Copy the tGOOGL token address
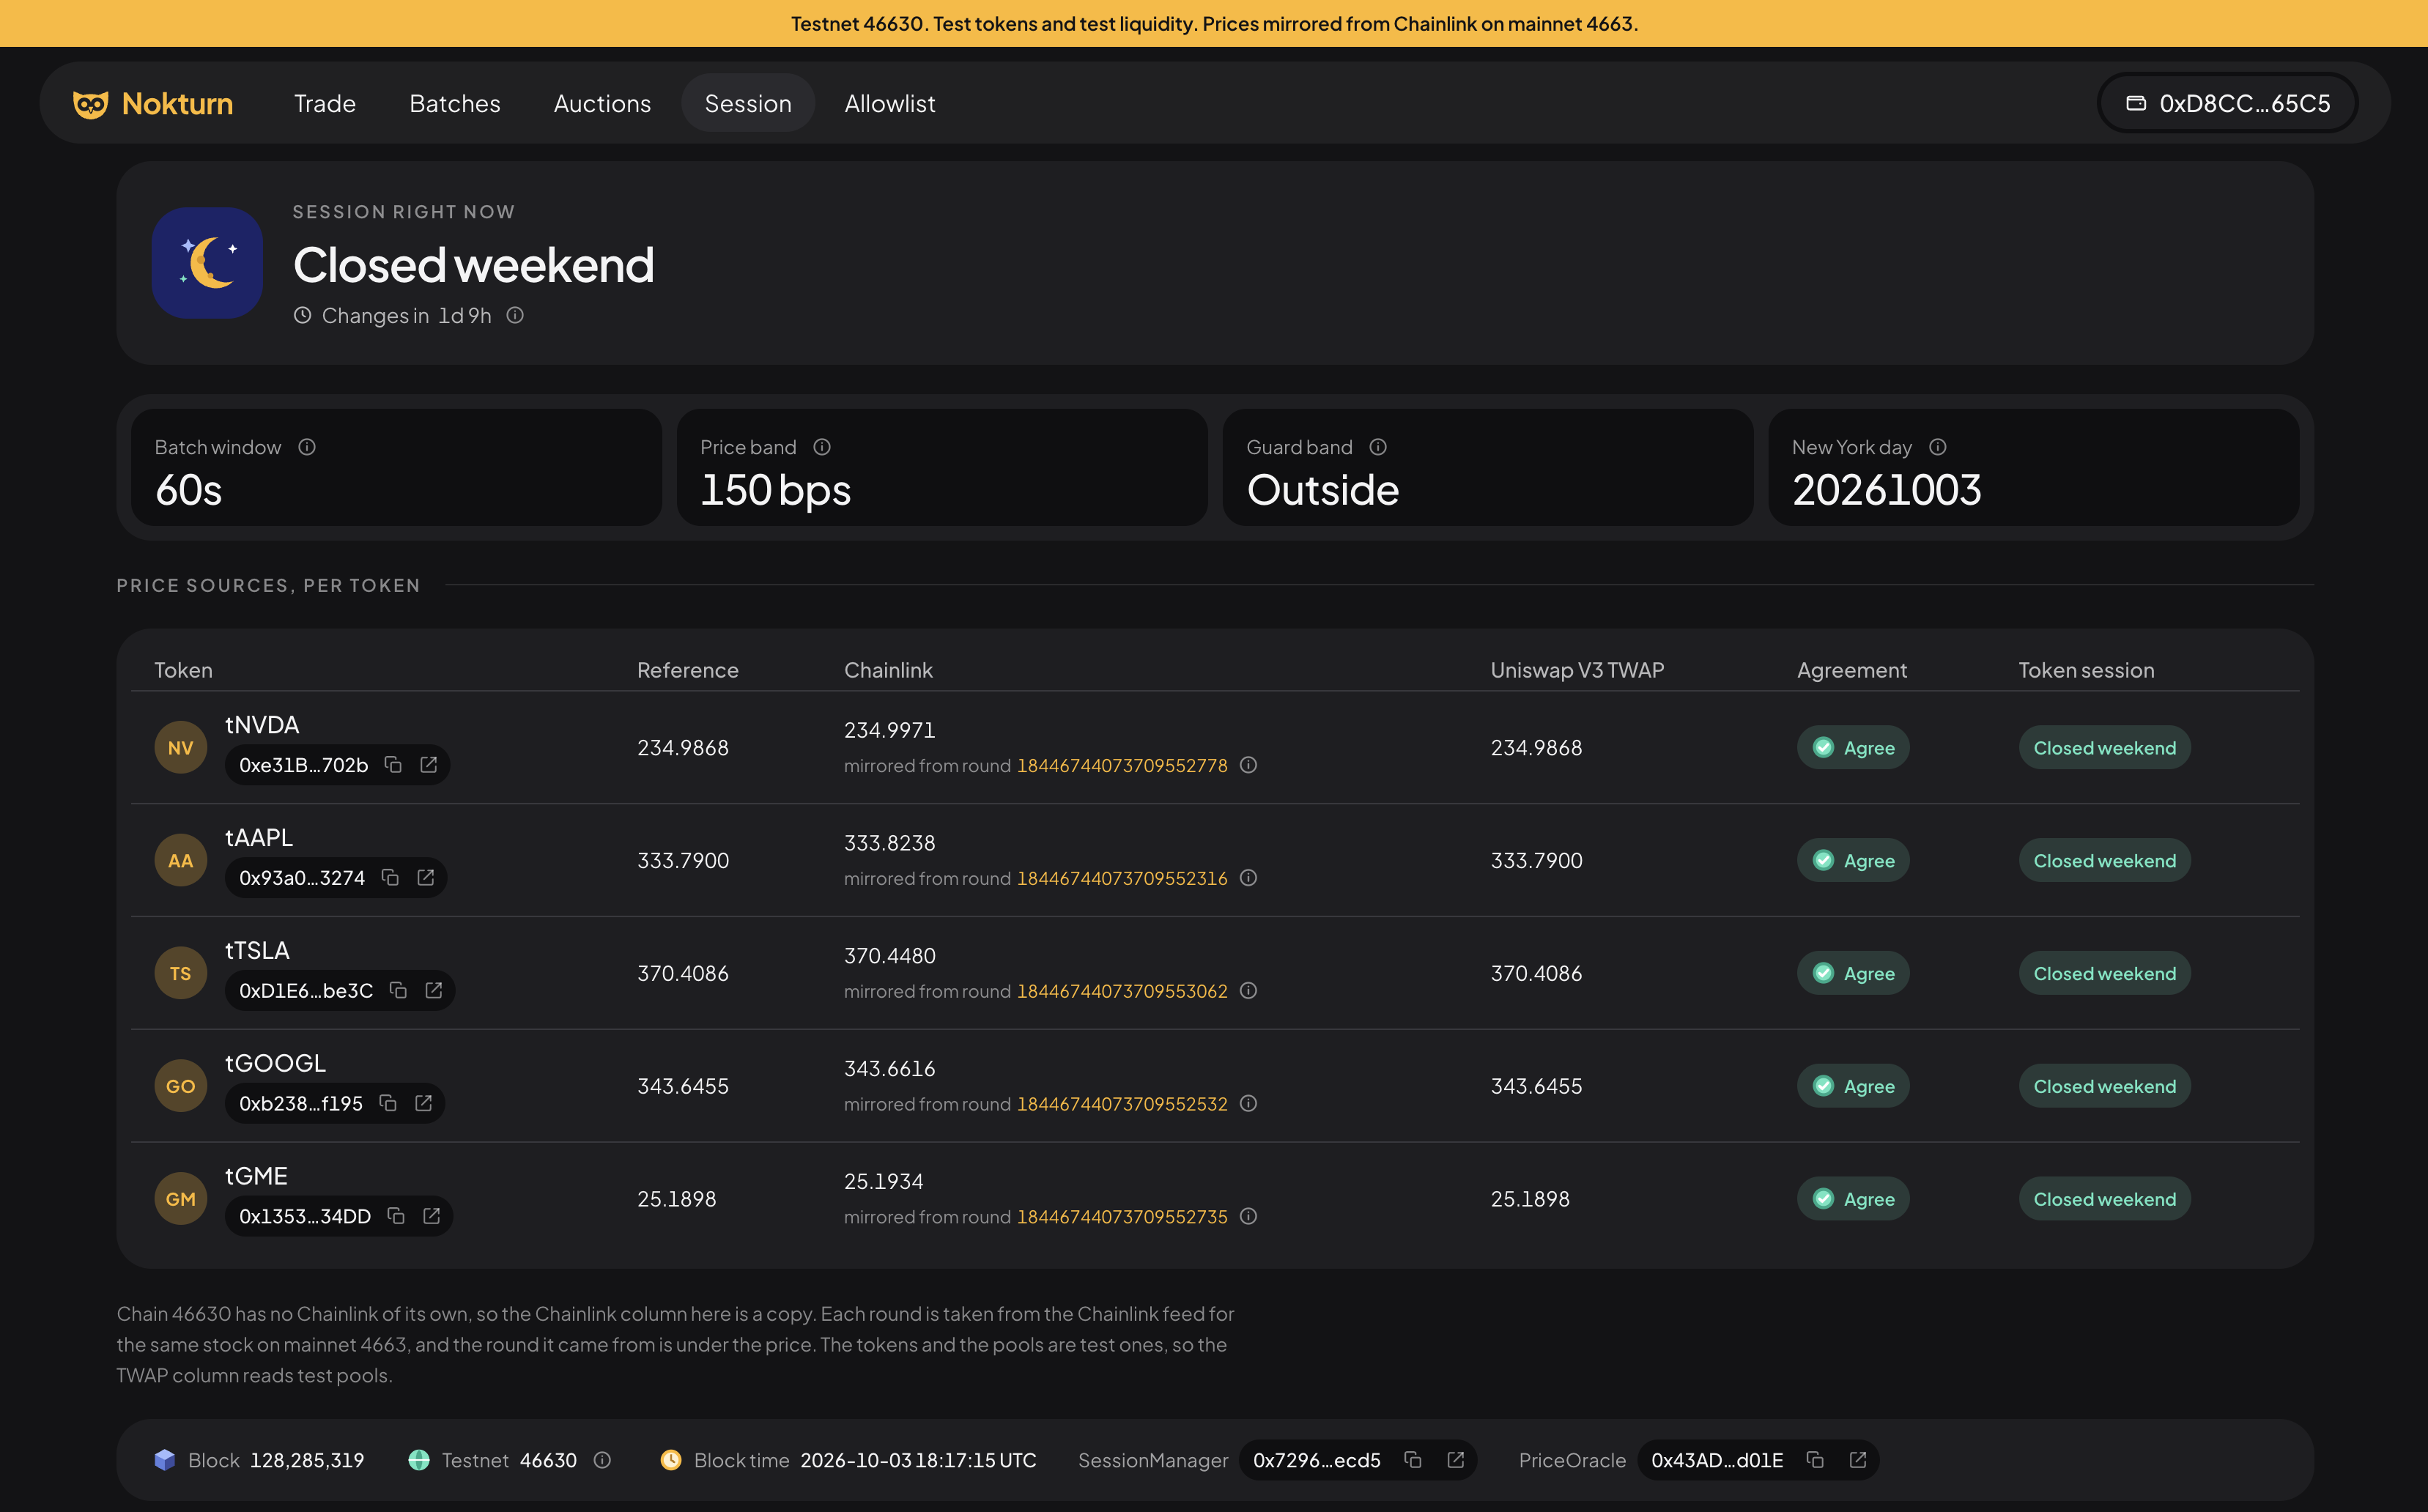This screenshot has height=1512, width=2428. coord(388,1103)
